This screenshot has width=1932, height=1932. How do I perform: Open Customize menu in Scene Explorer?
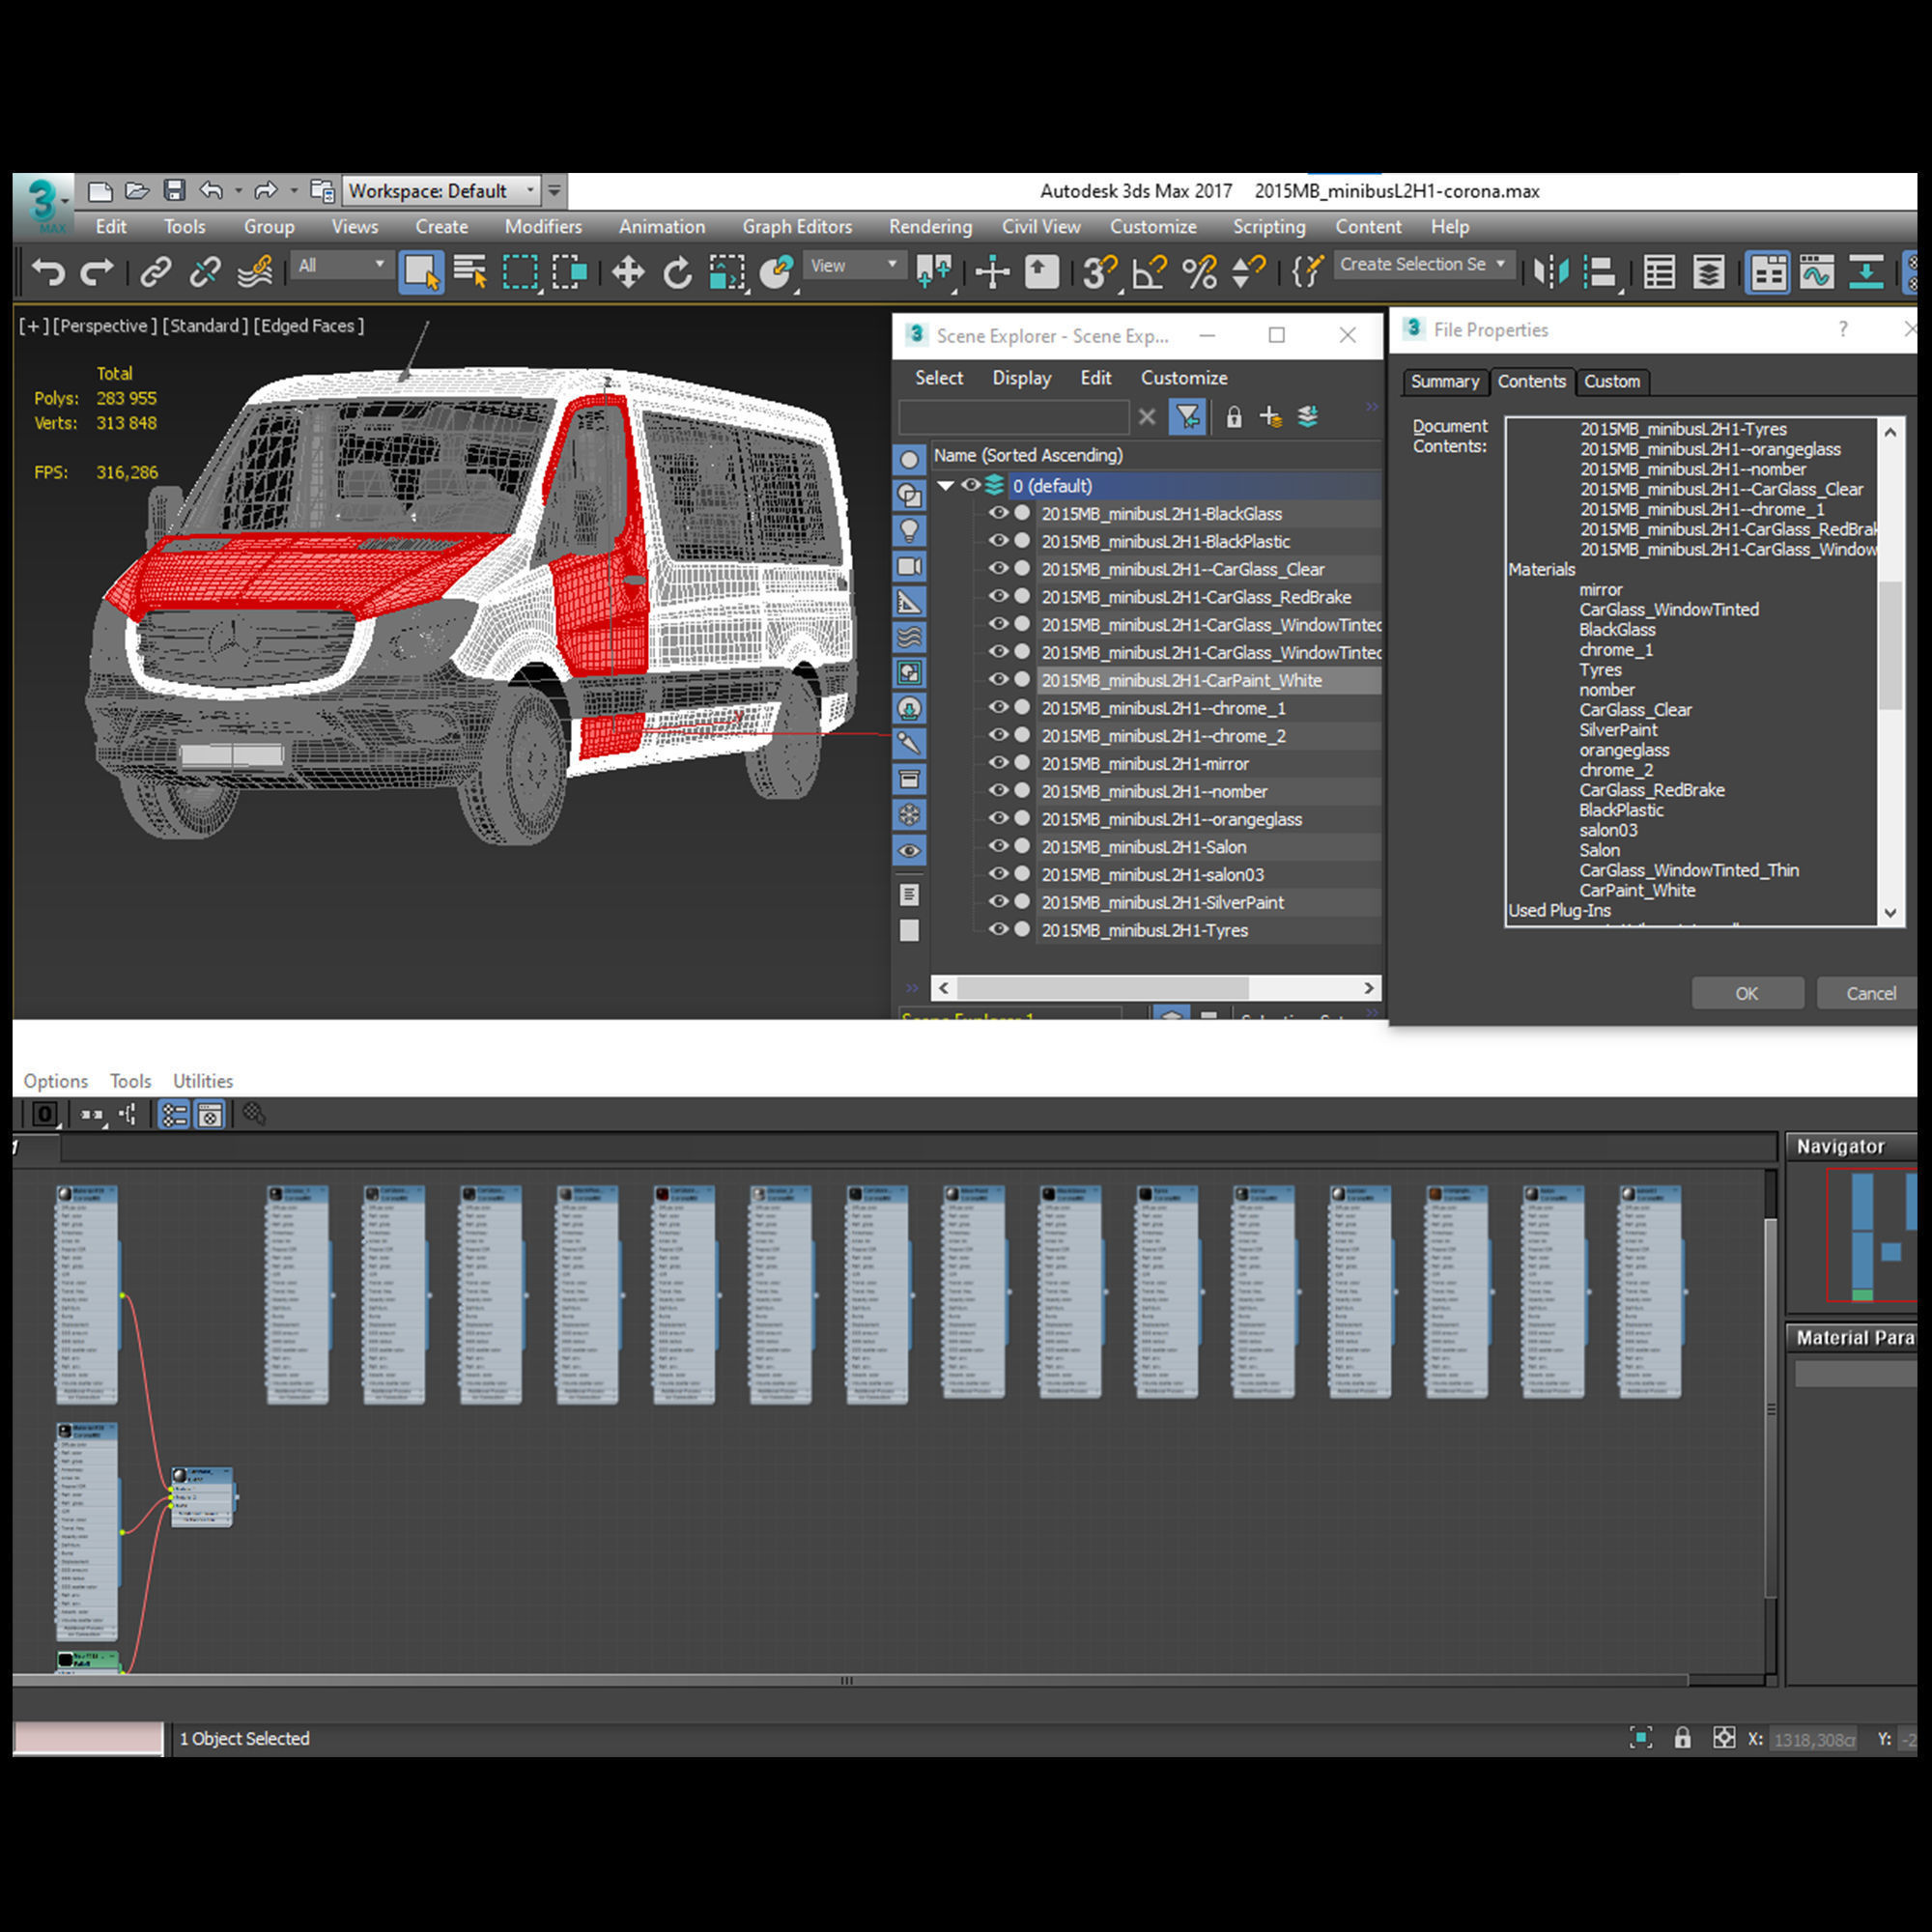pyautogui.click(x=1184, y=378)
